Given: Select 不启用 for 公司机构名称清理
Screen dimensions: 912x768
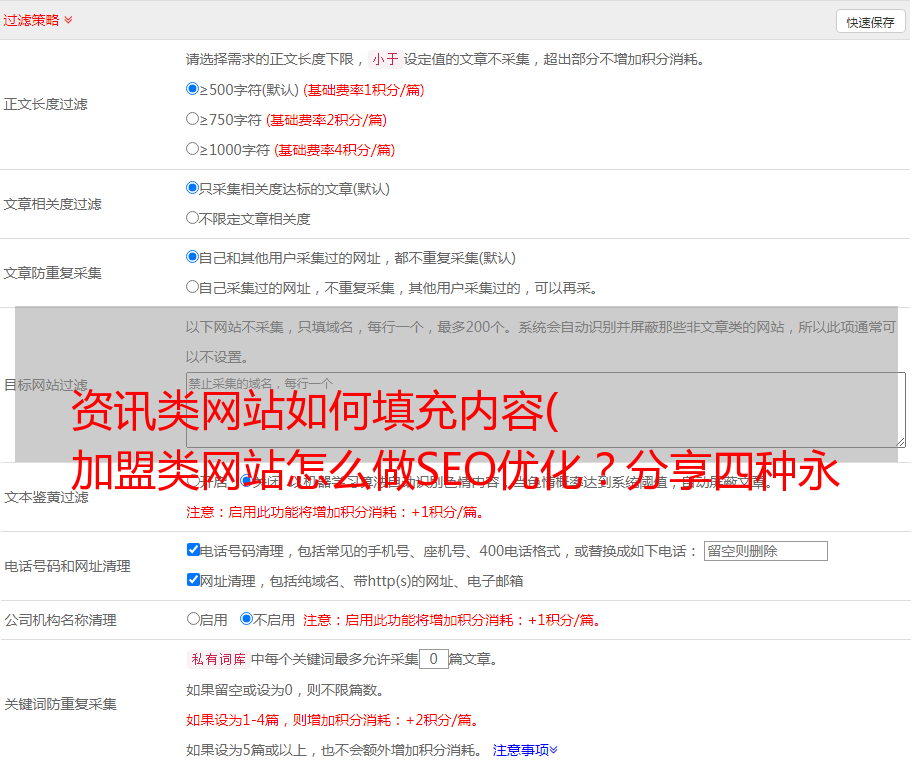Looking at the screenshot, I should point(246,618).
